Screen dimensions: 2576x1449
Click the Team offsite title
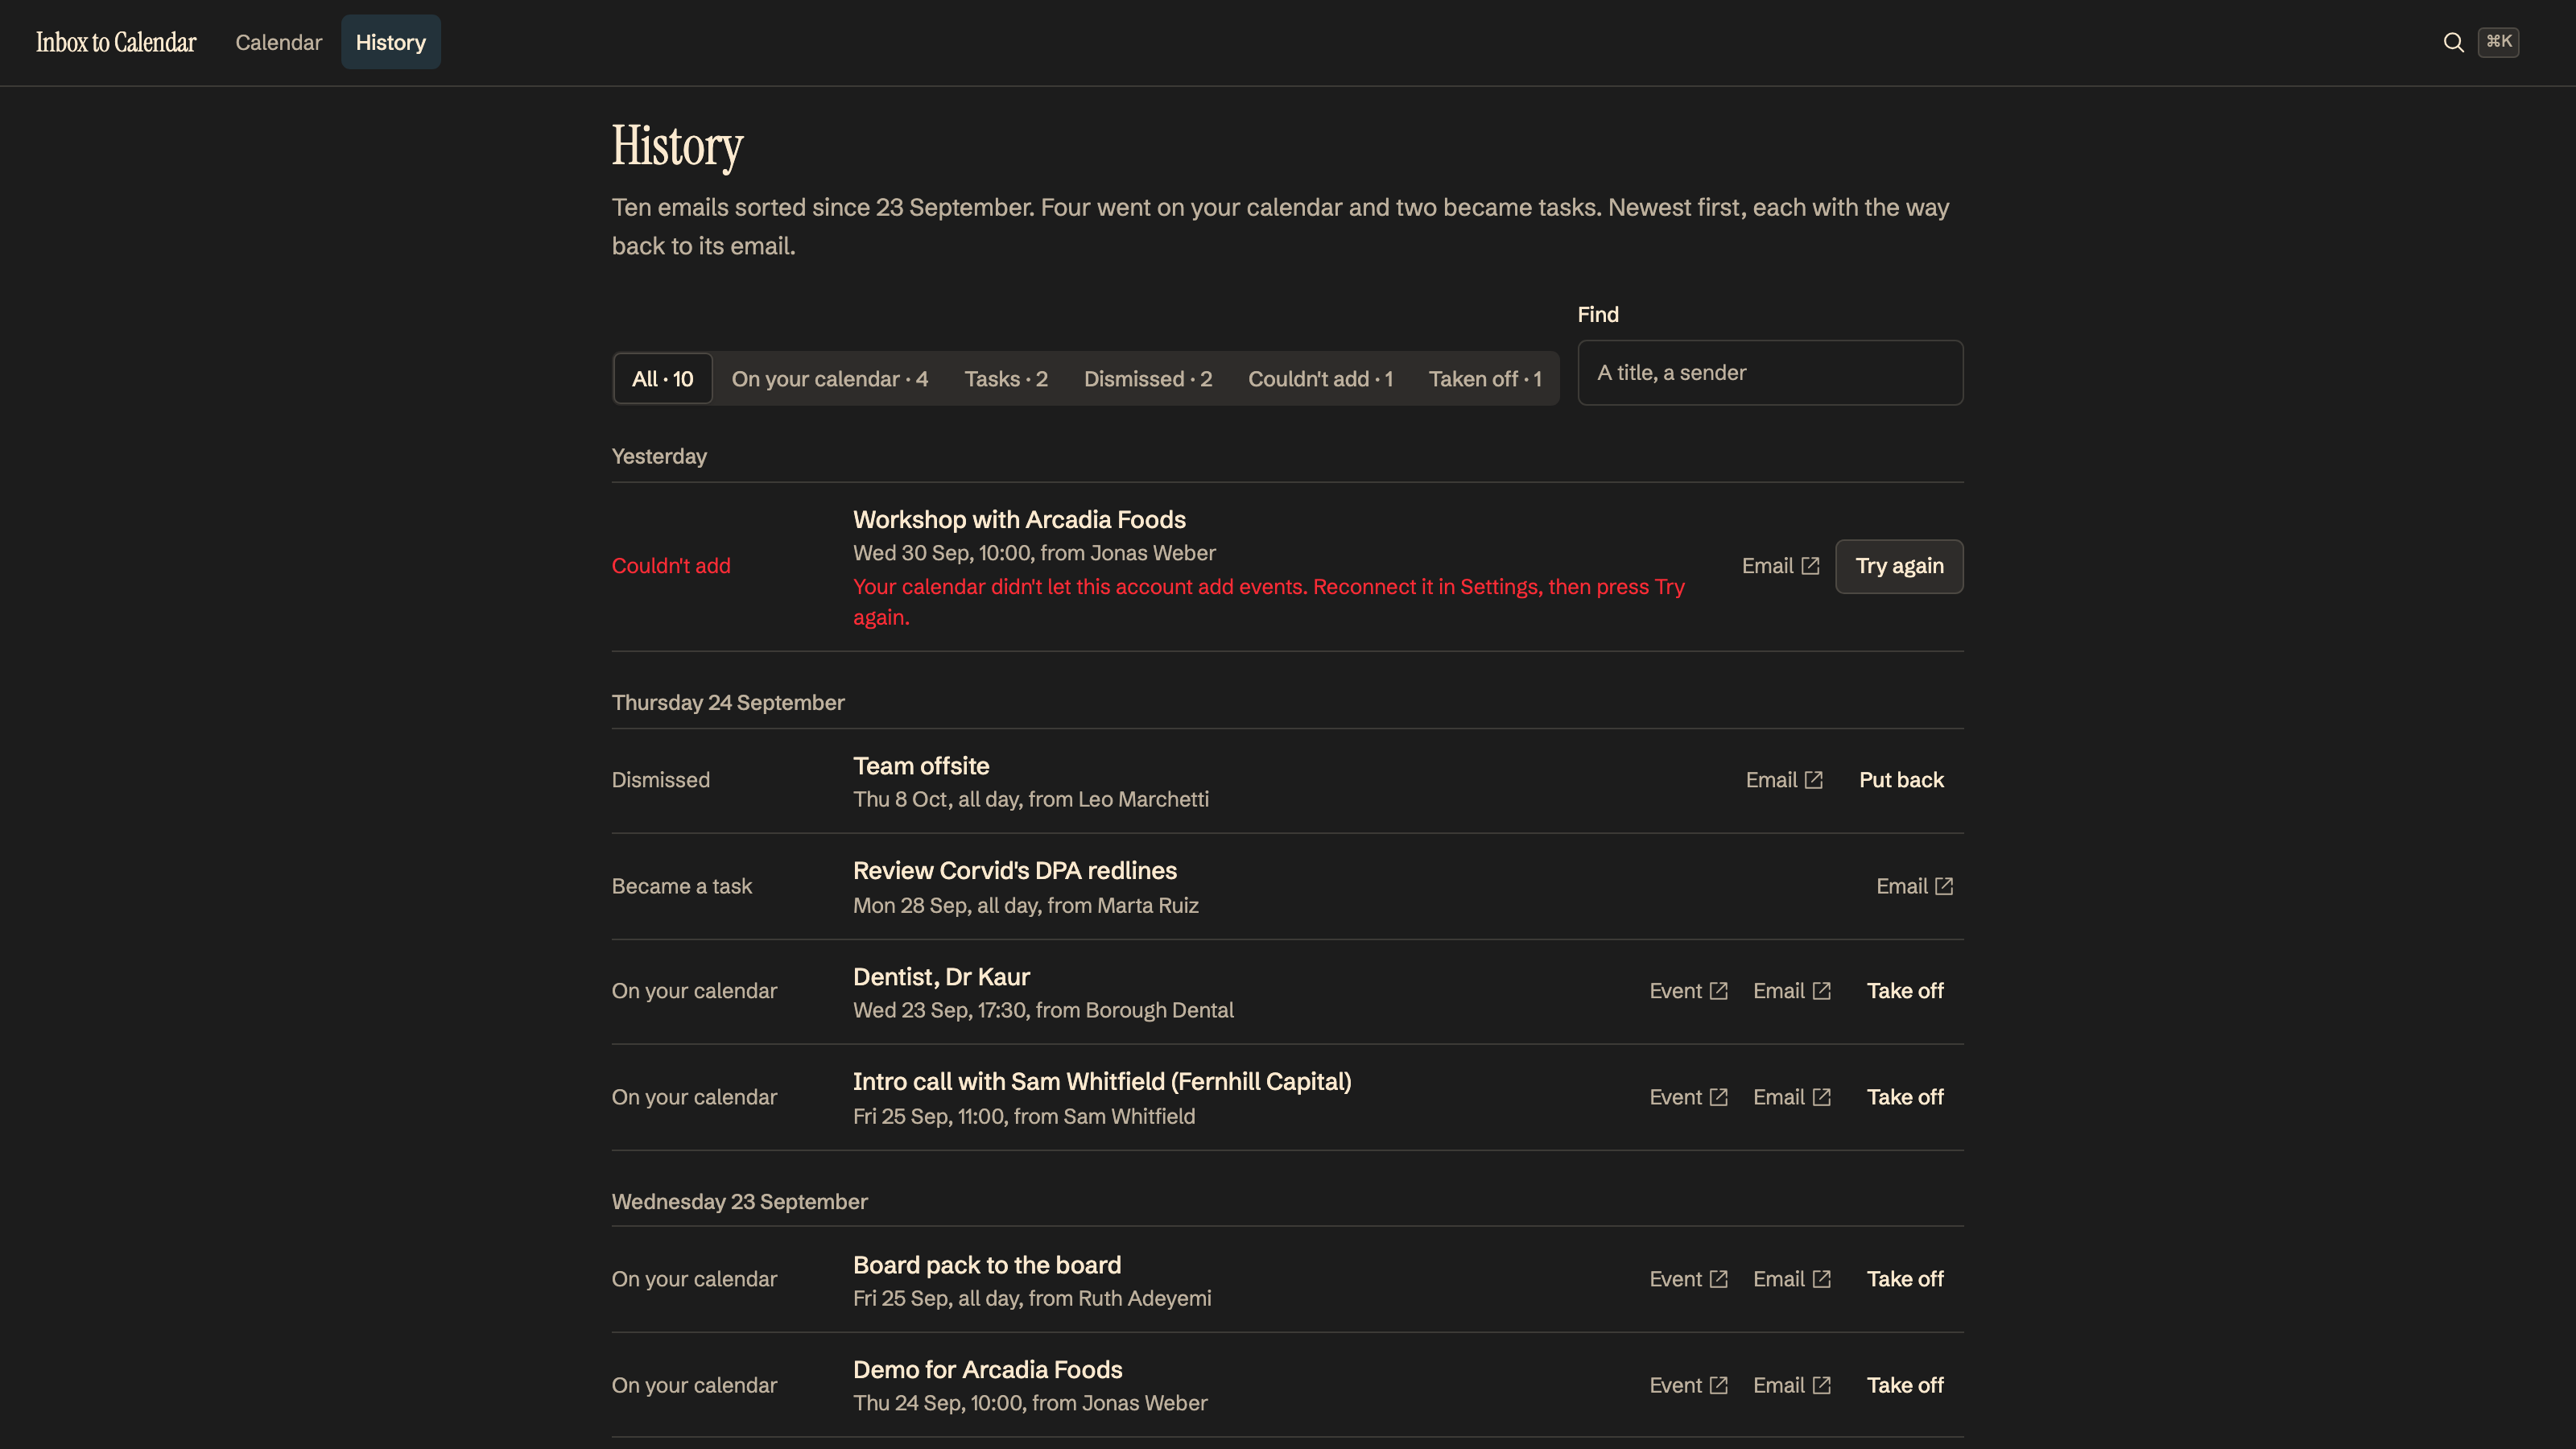pos(920,766)
